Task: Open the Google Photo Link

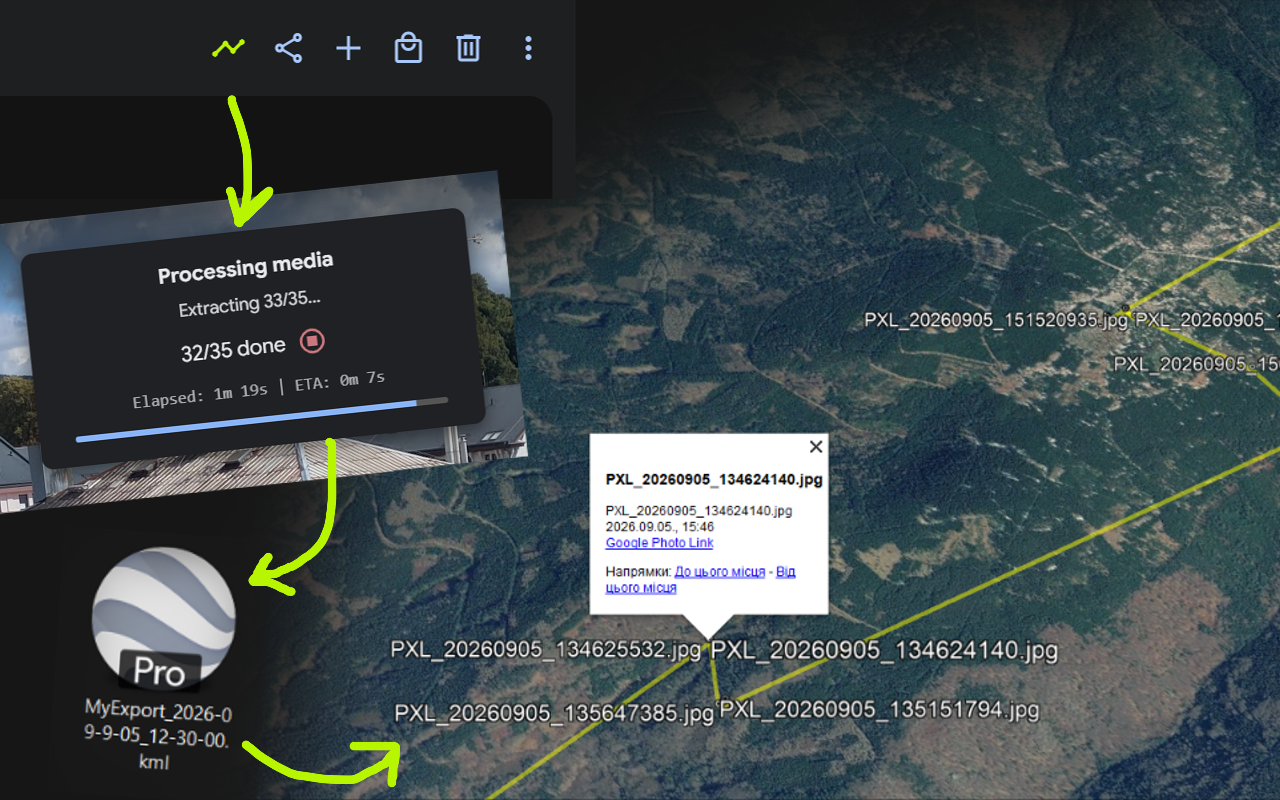Action: [x=659, y=543]
